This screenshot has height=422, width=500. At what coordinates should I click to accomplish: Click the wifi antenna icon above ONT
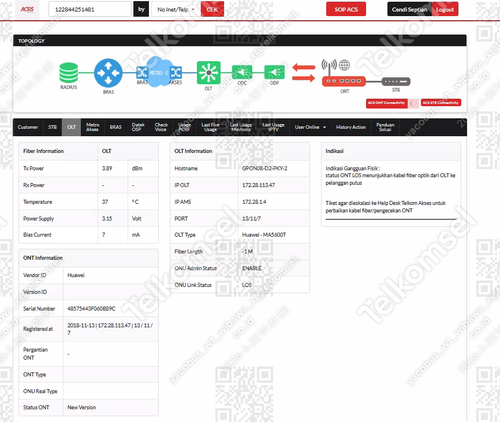pos(329,67)
